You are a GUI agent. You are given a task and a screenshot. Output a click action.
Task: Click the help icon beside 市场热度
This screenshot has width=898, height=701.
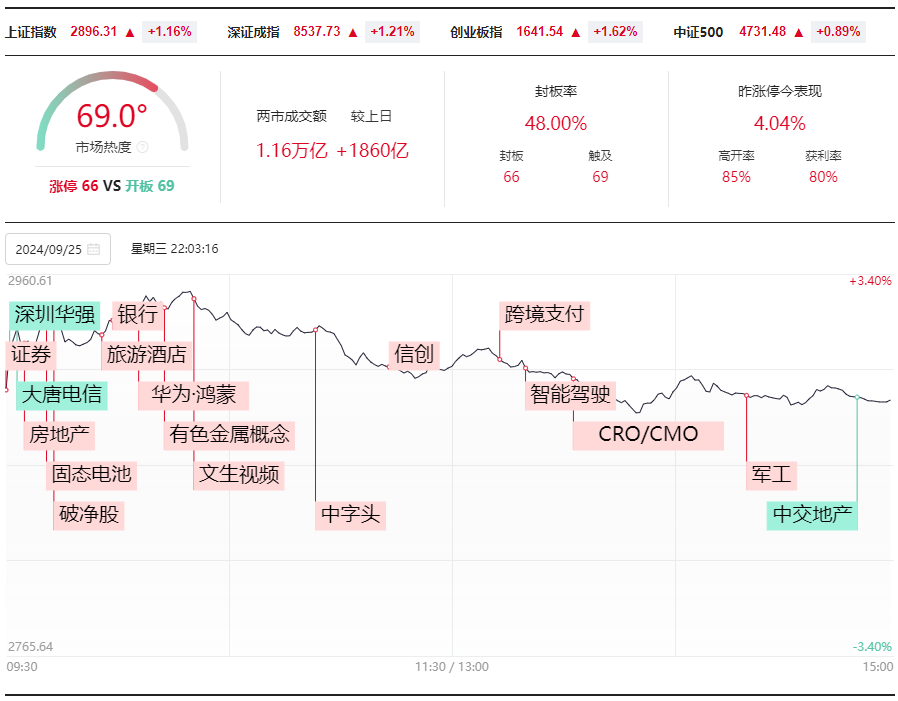coord(143,147)
